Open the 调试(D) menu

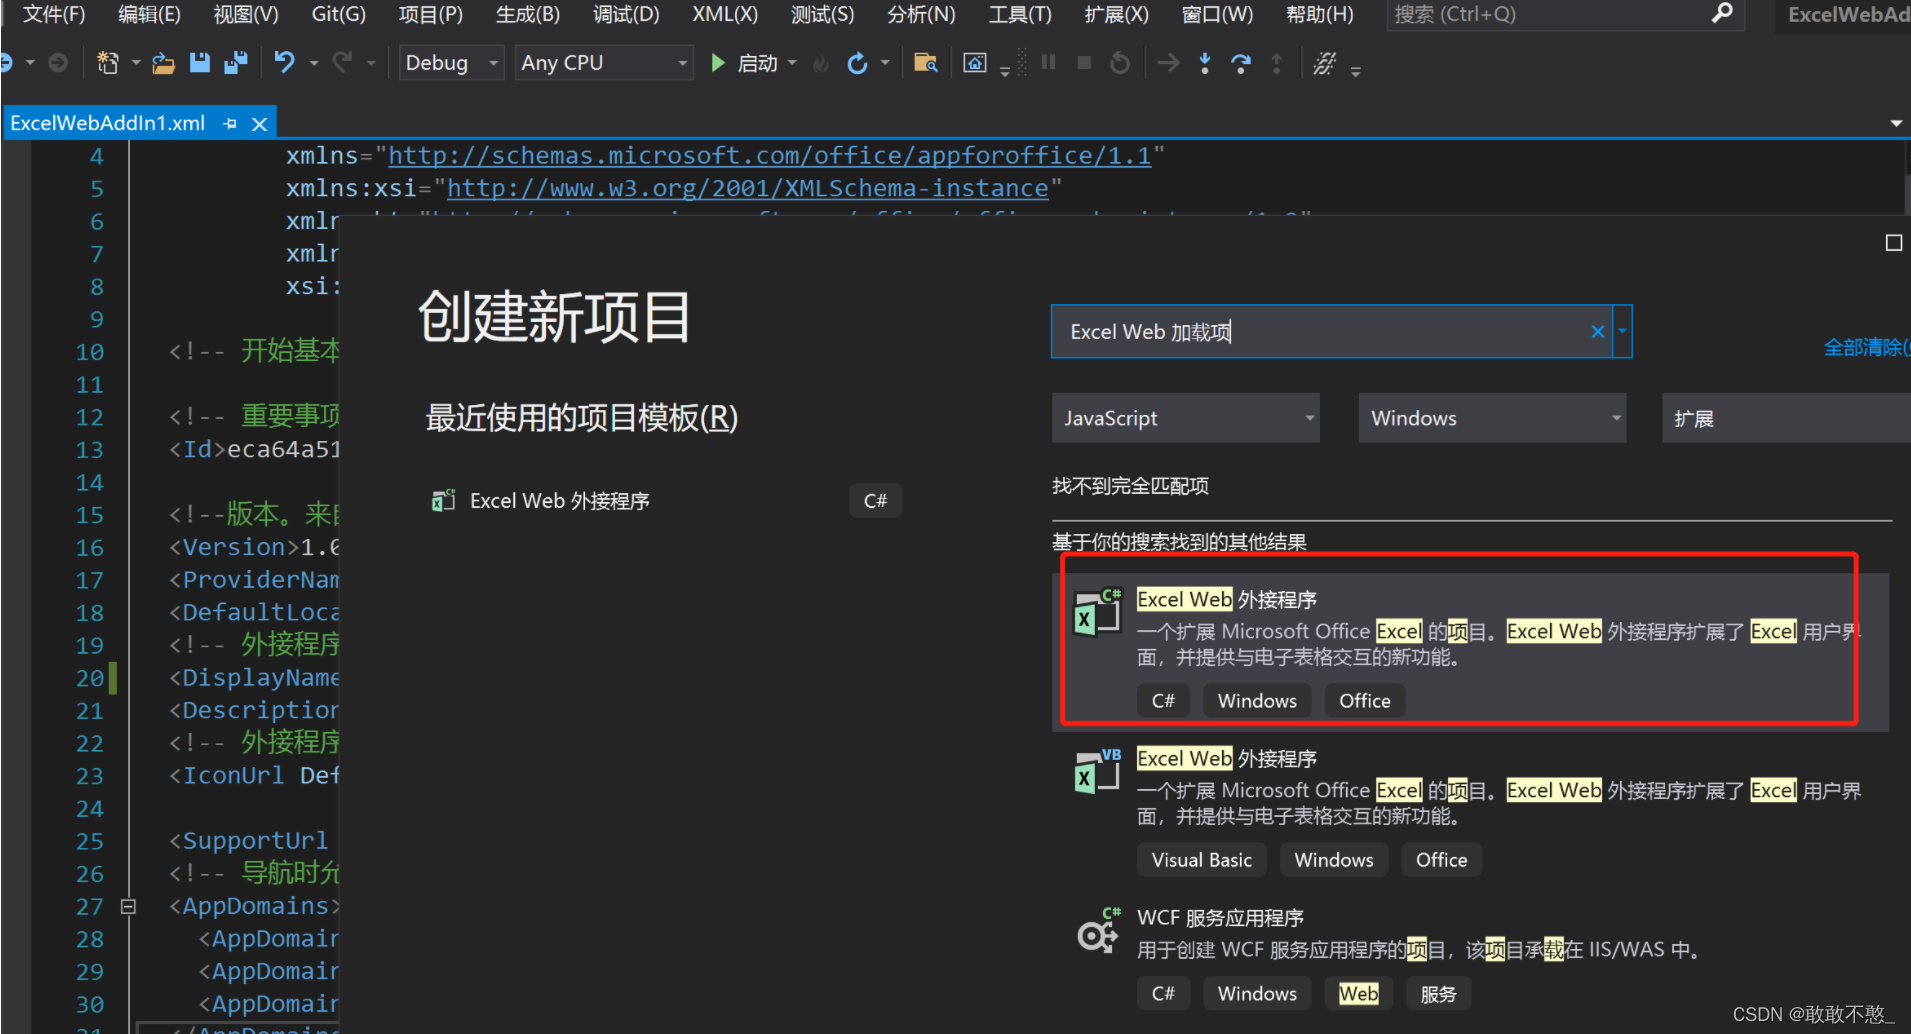[x=626, y=14]
